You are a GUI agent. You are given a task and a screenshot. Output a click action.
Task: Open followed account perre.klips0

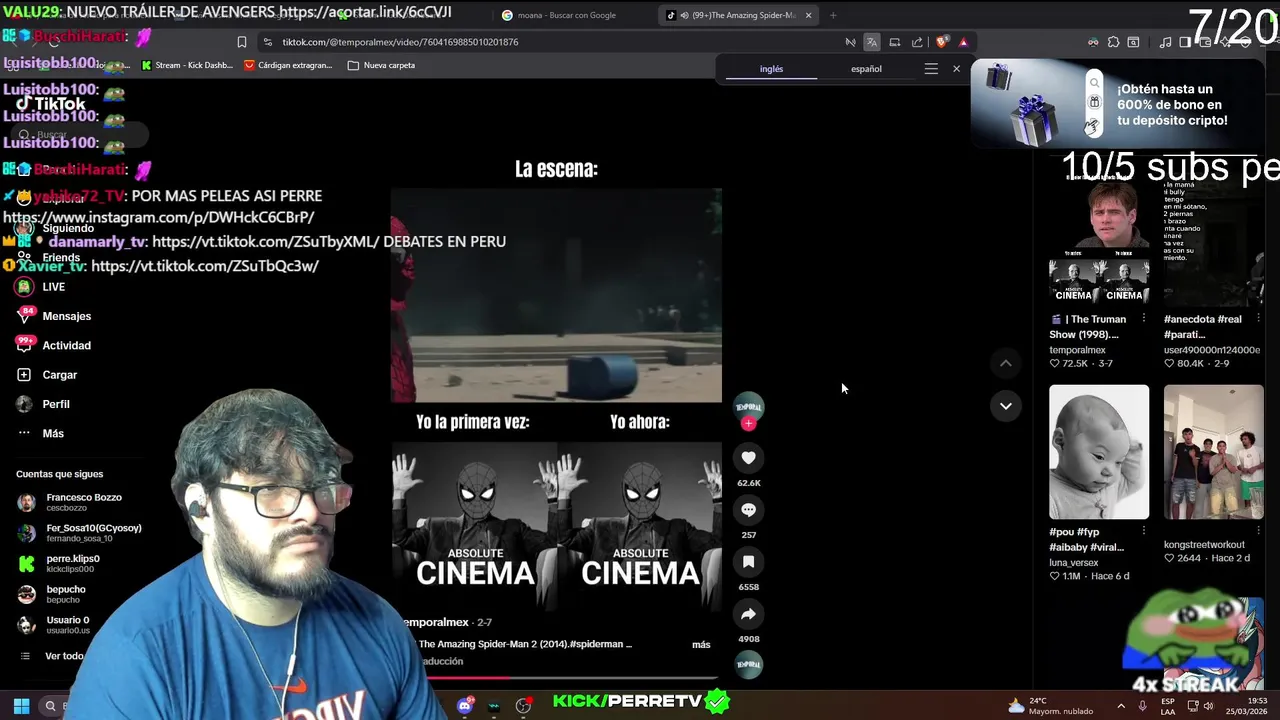(60, 564)
